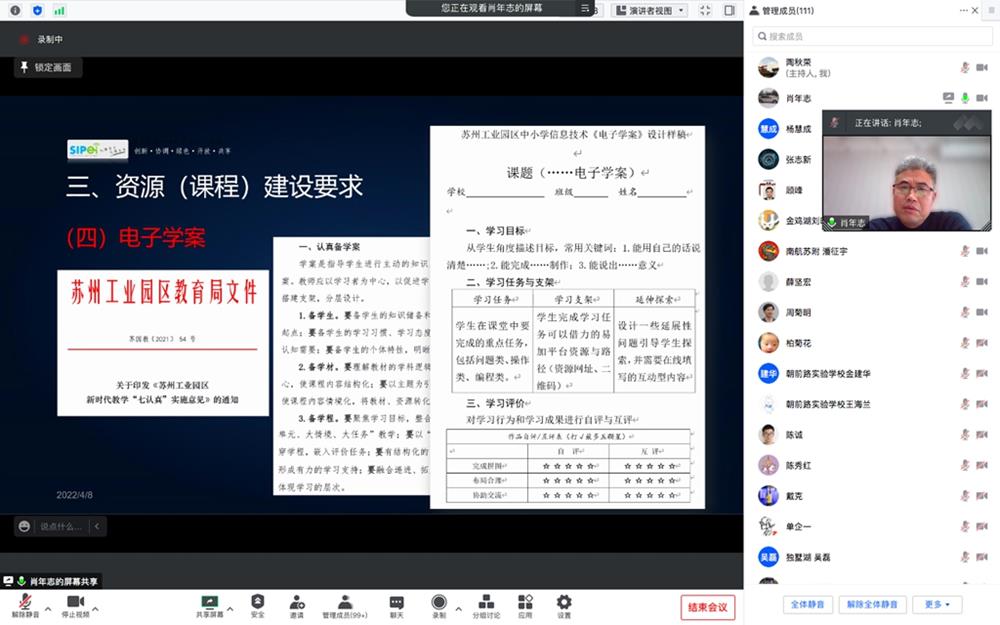Open the 更多 dropdown in members panel
Viewport: 1000px width, 625px height.
click(x=936, y=604)
